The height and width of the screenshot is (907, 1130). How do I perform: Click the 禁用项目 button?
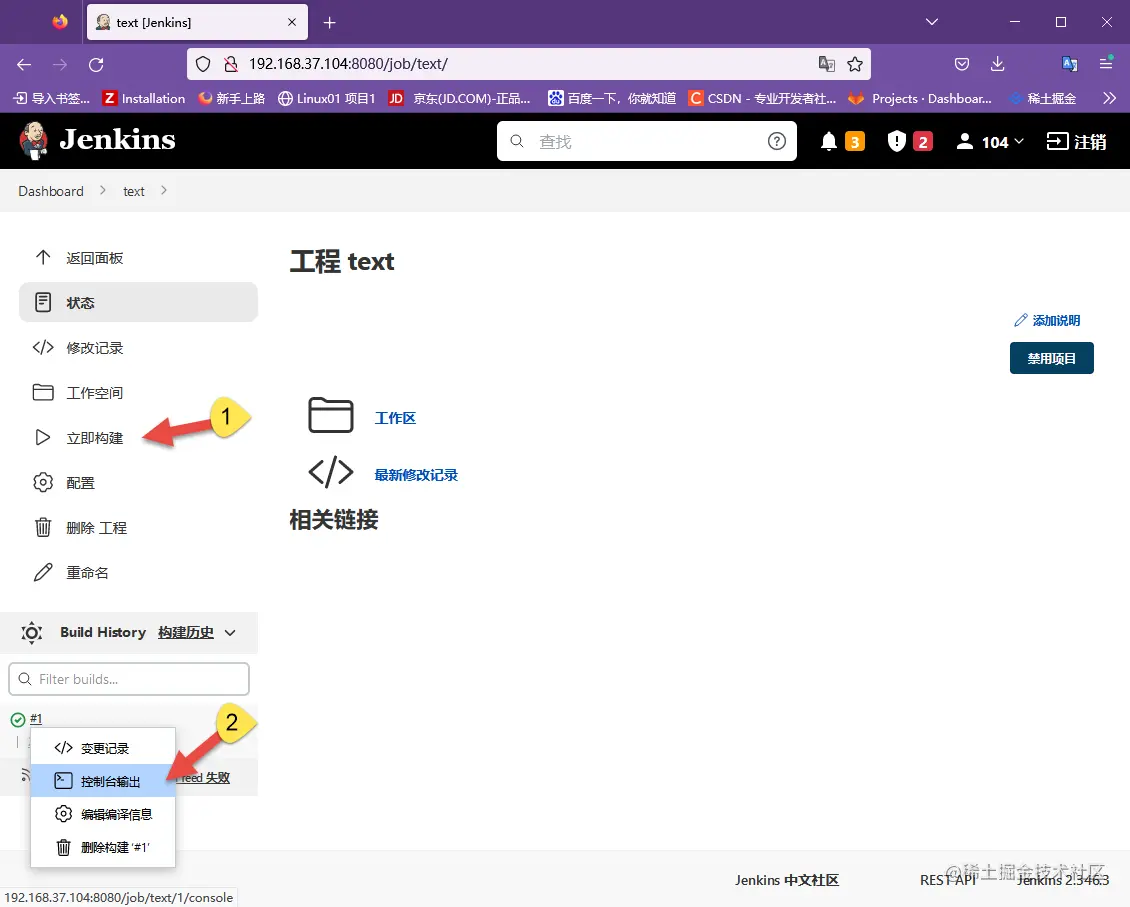pos(1051,357)
